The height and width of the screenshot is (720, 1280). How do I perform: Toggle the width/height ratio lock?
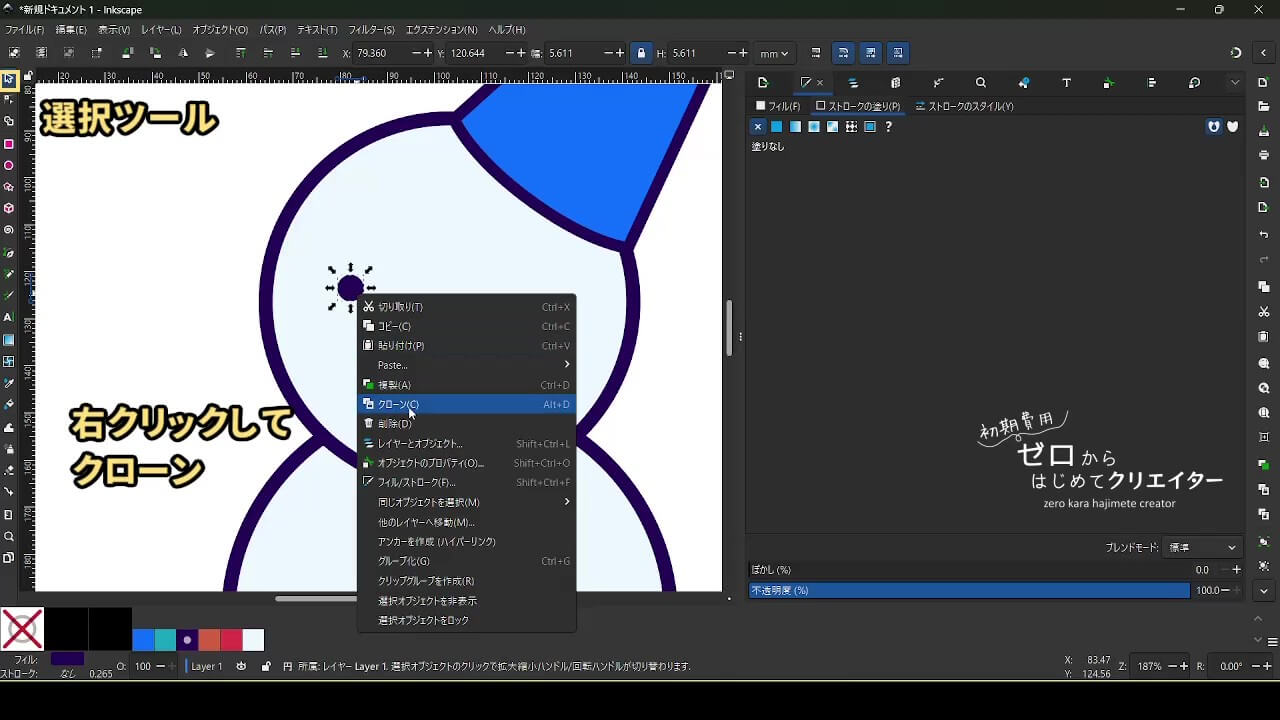pos(641,53)
